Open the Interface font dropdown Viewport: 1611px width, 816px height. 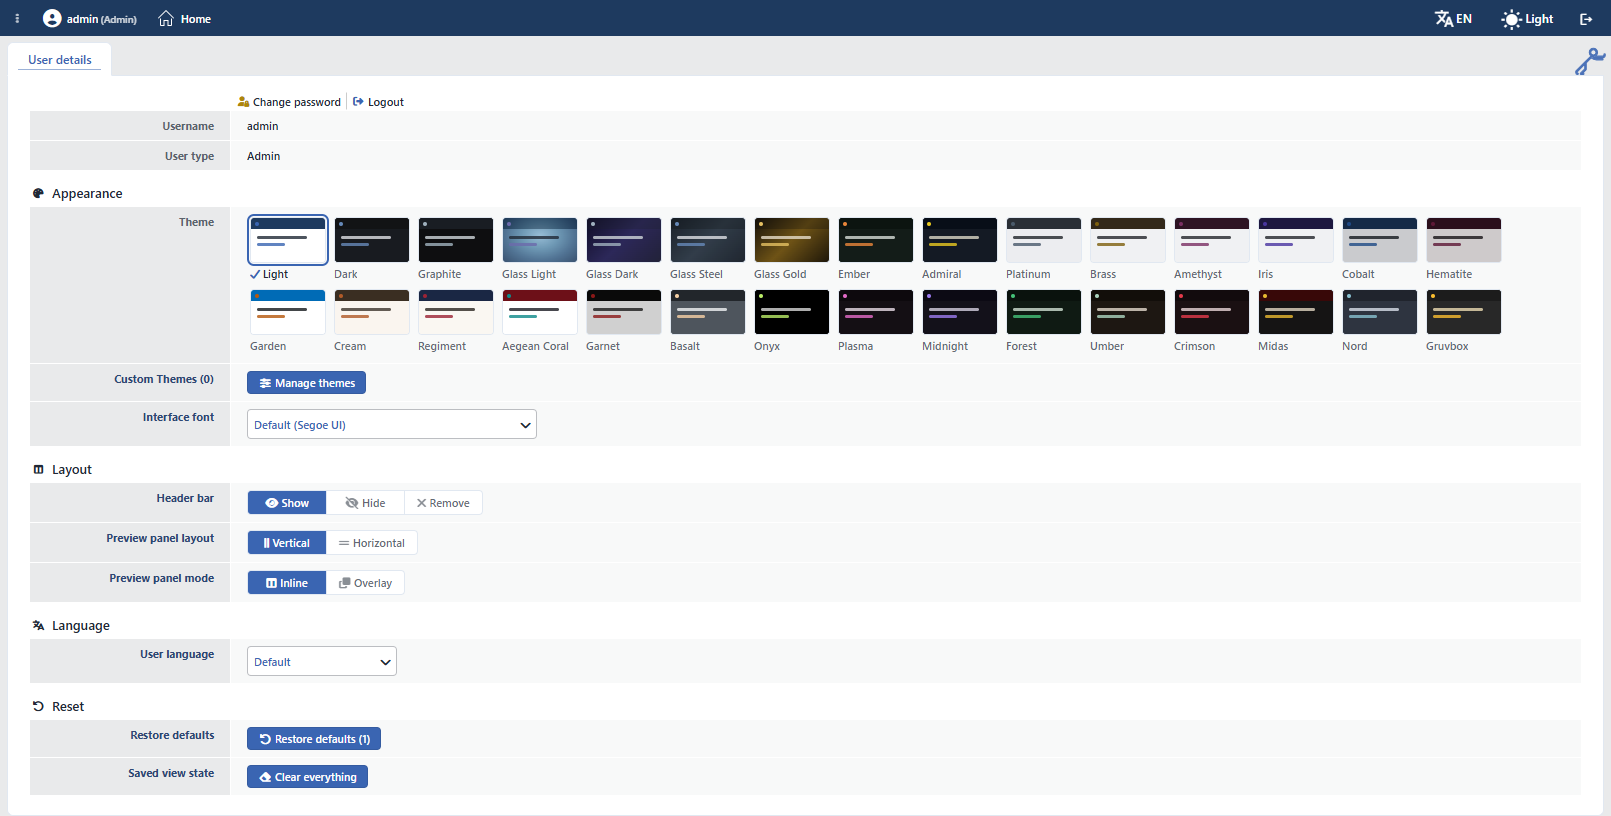(392, 424)
